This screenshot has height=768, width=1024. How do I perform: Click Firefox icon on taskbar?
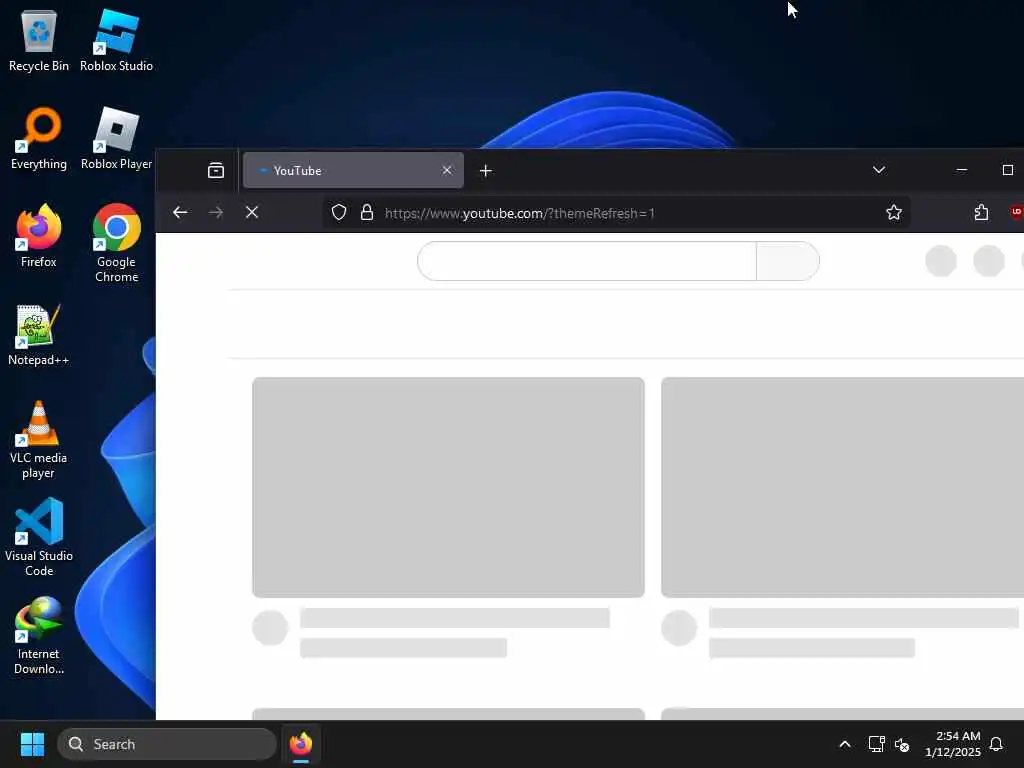[301, 744]
